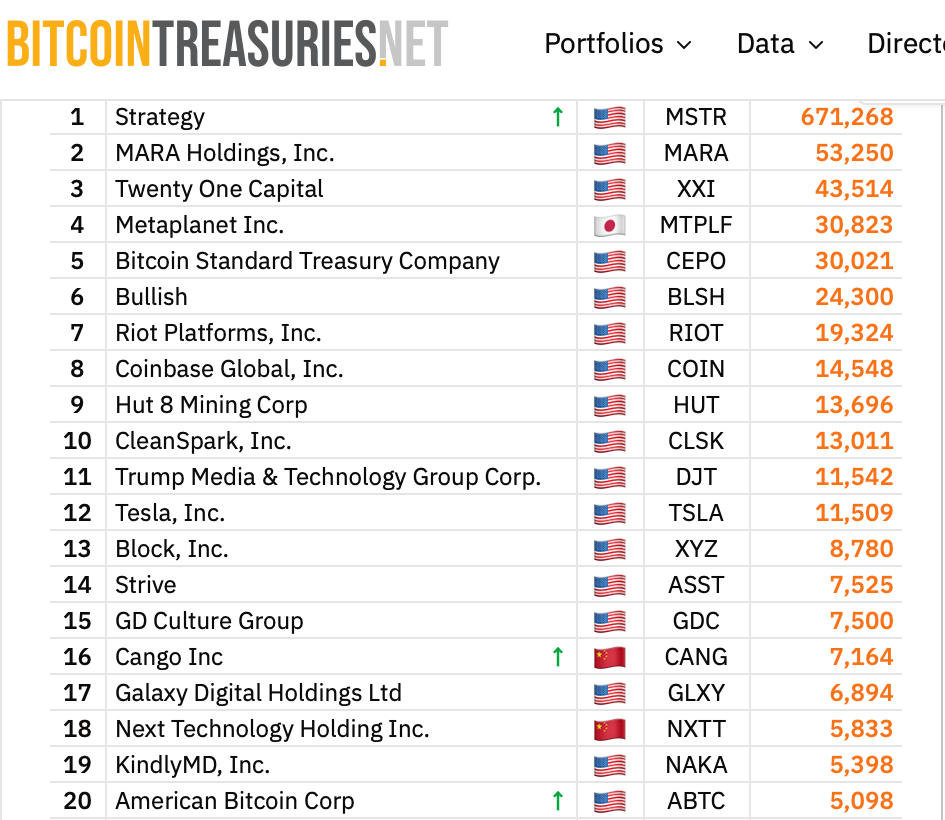Select the Trump Media & Technology Group row
The image size is (945, 820).
coord(326,477)
